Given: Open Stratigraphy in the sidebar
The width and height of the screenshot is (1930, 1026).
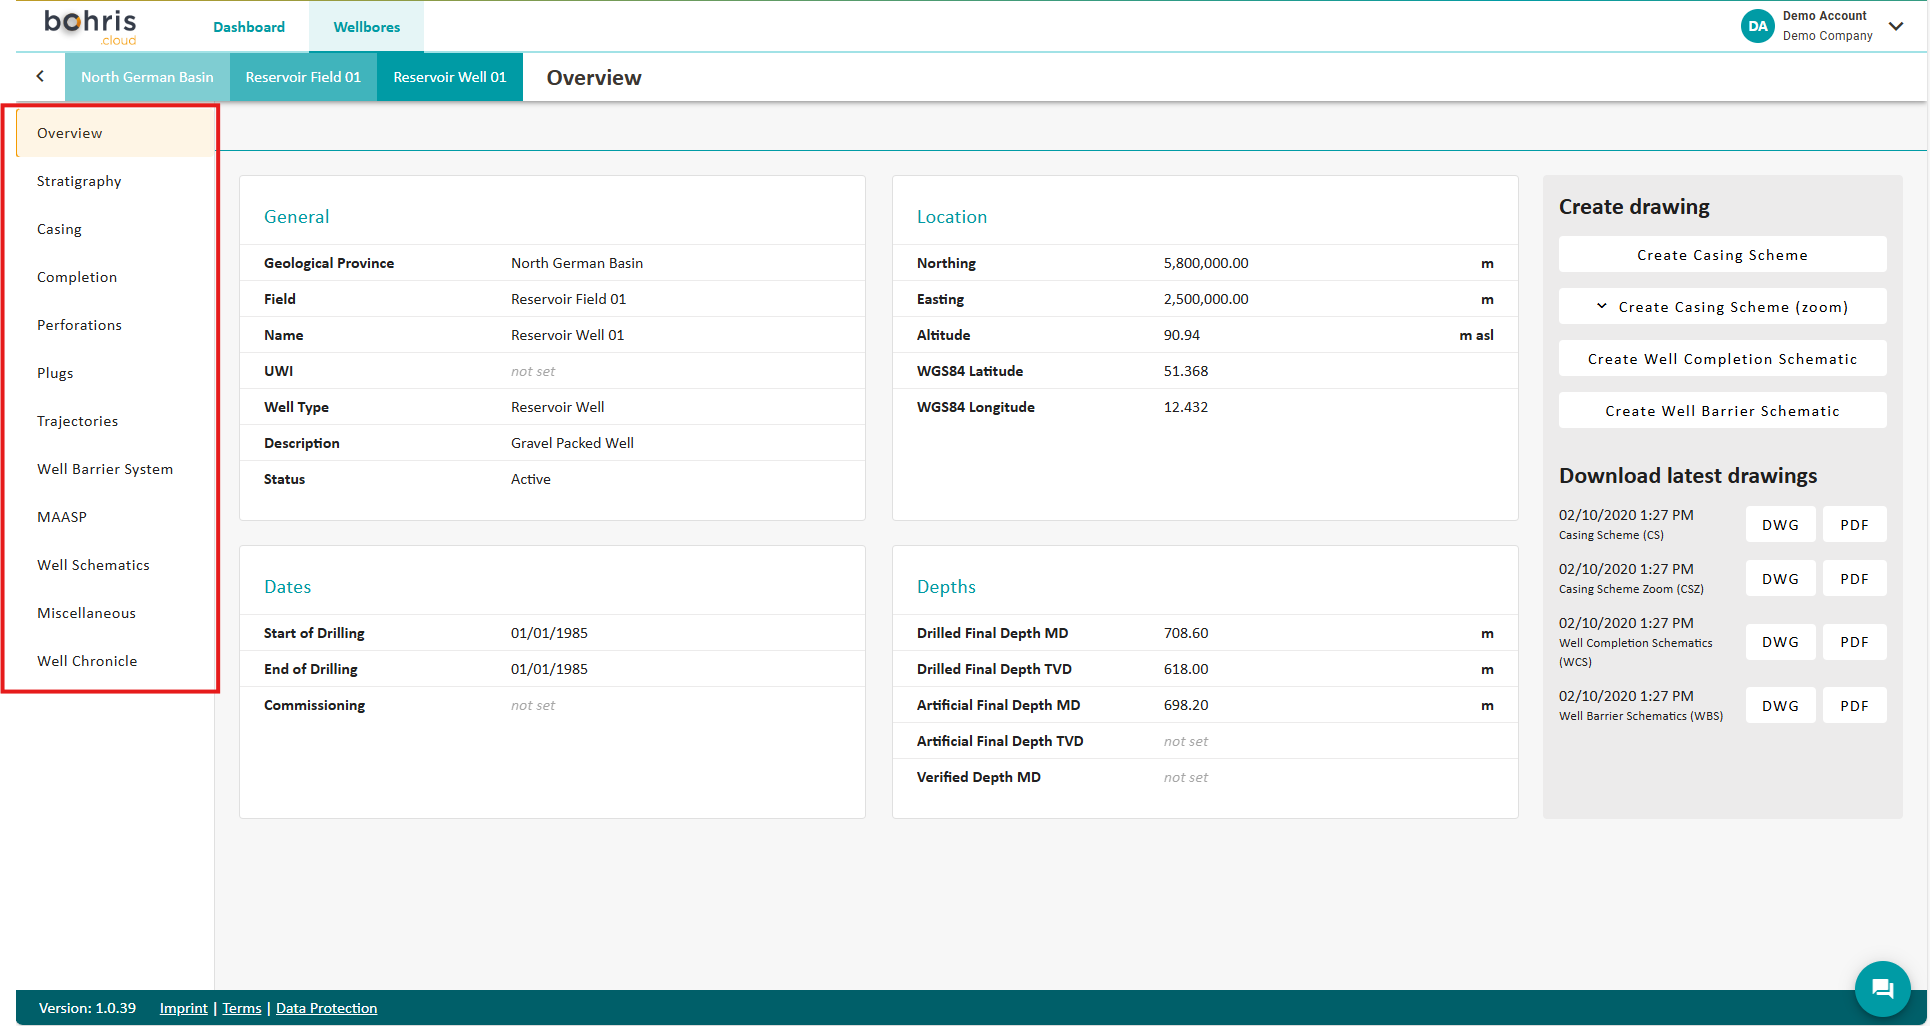Looking at the screenshot, I should [79, 181].
